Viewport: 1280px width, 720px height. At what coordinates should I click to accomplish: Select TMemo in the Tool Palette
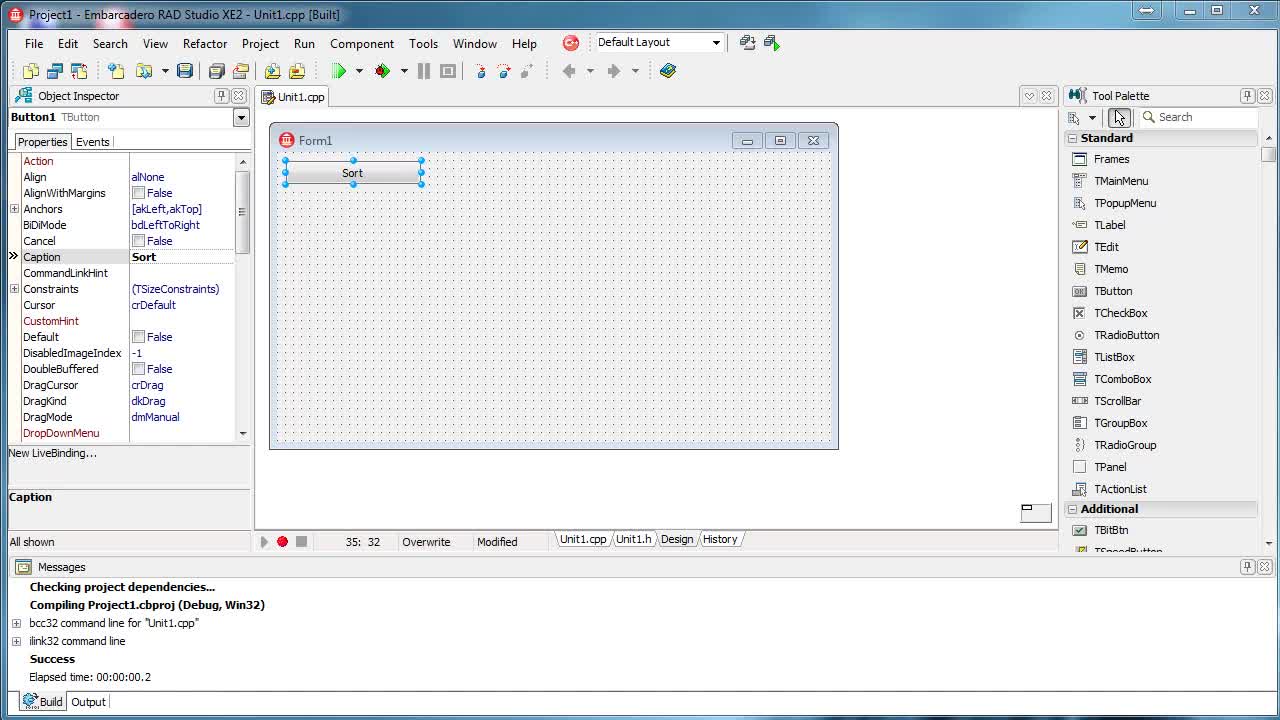1111,269
